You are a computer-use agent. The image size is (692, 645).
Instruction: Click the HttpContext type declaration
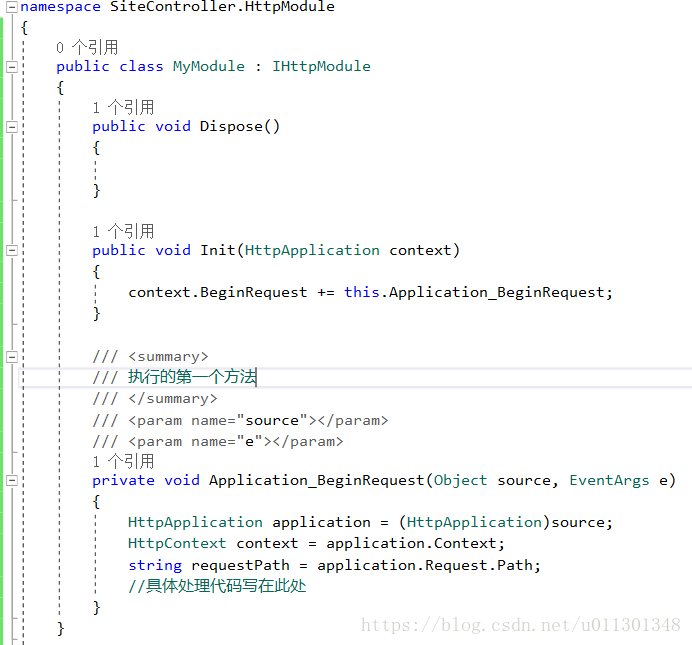point(177,543)
